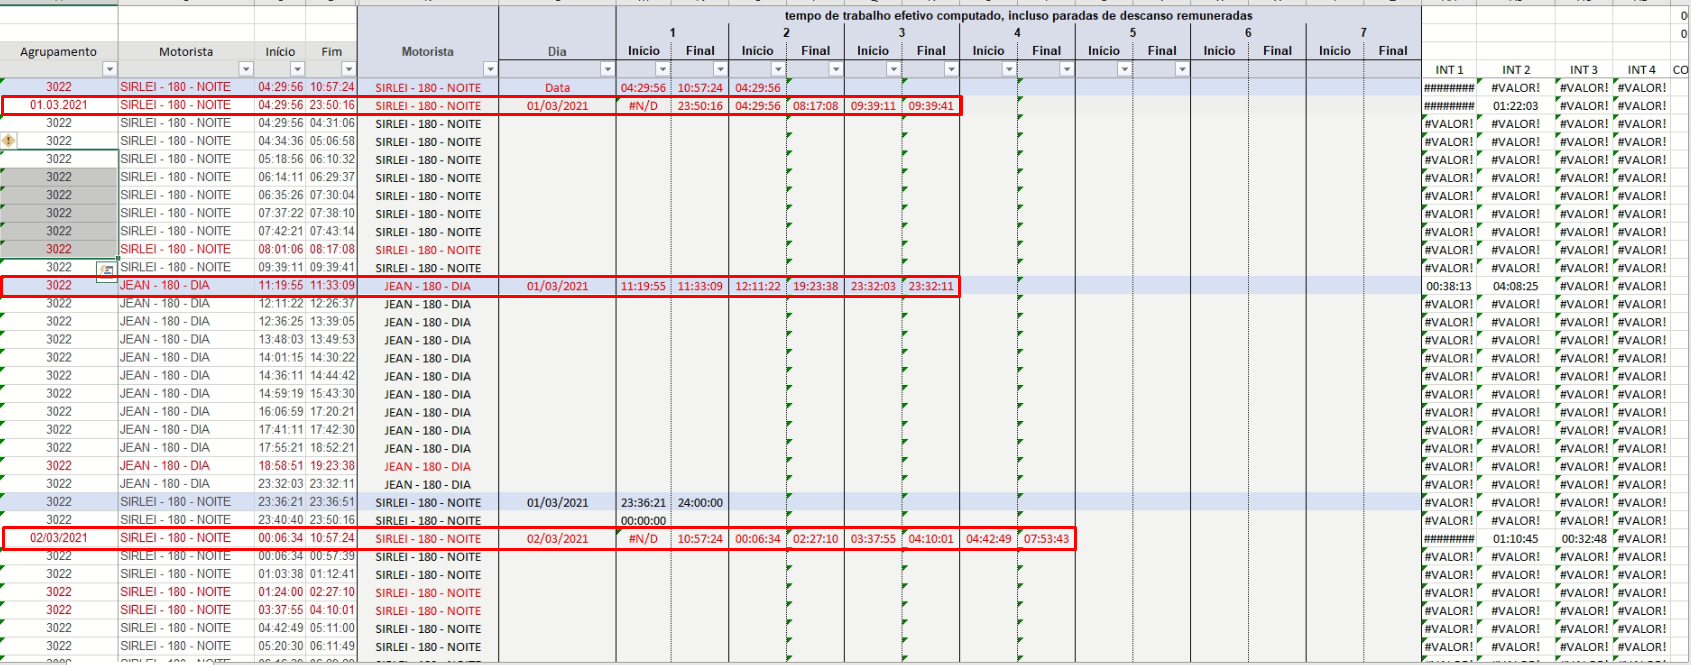Select the red Data cell in Dia column

557,88
